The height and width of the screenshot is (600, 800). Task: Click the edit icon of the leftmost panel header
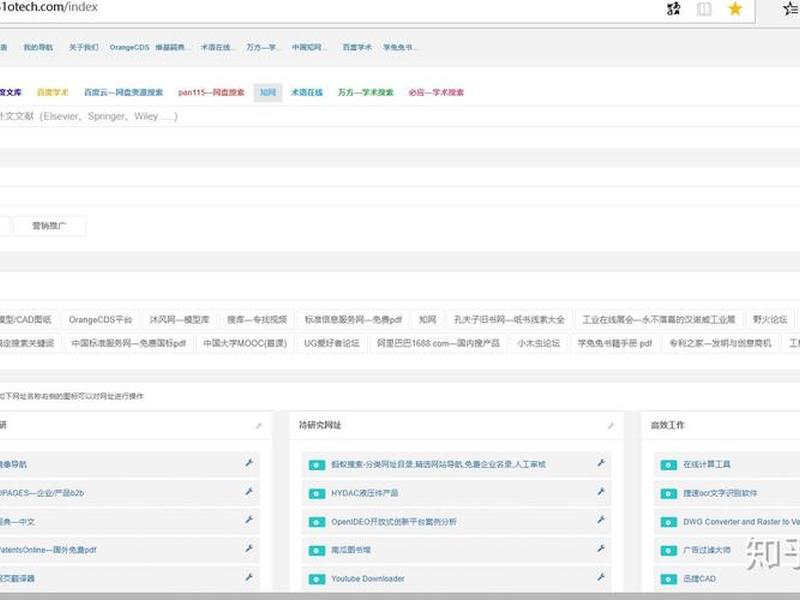pyautogui.click(x=259, y=426)
